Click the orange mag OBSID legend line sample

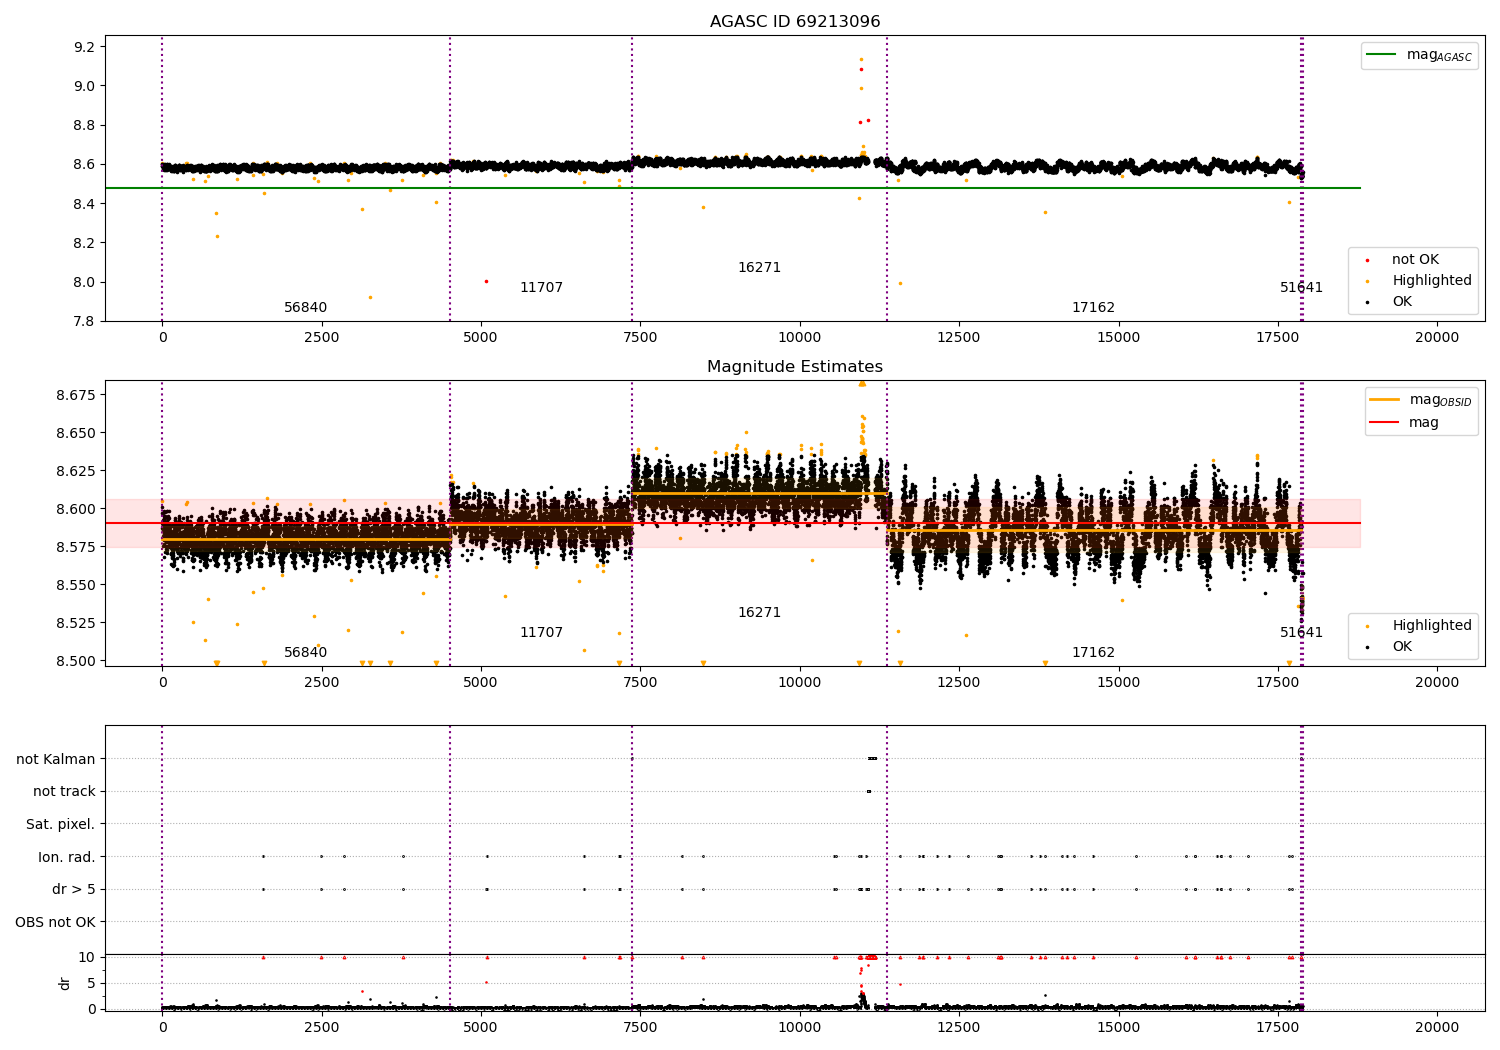[x=1385, y=400]
